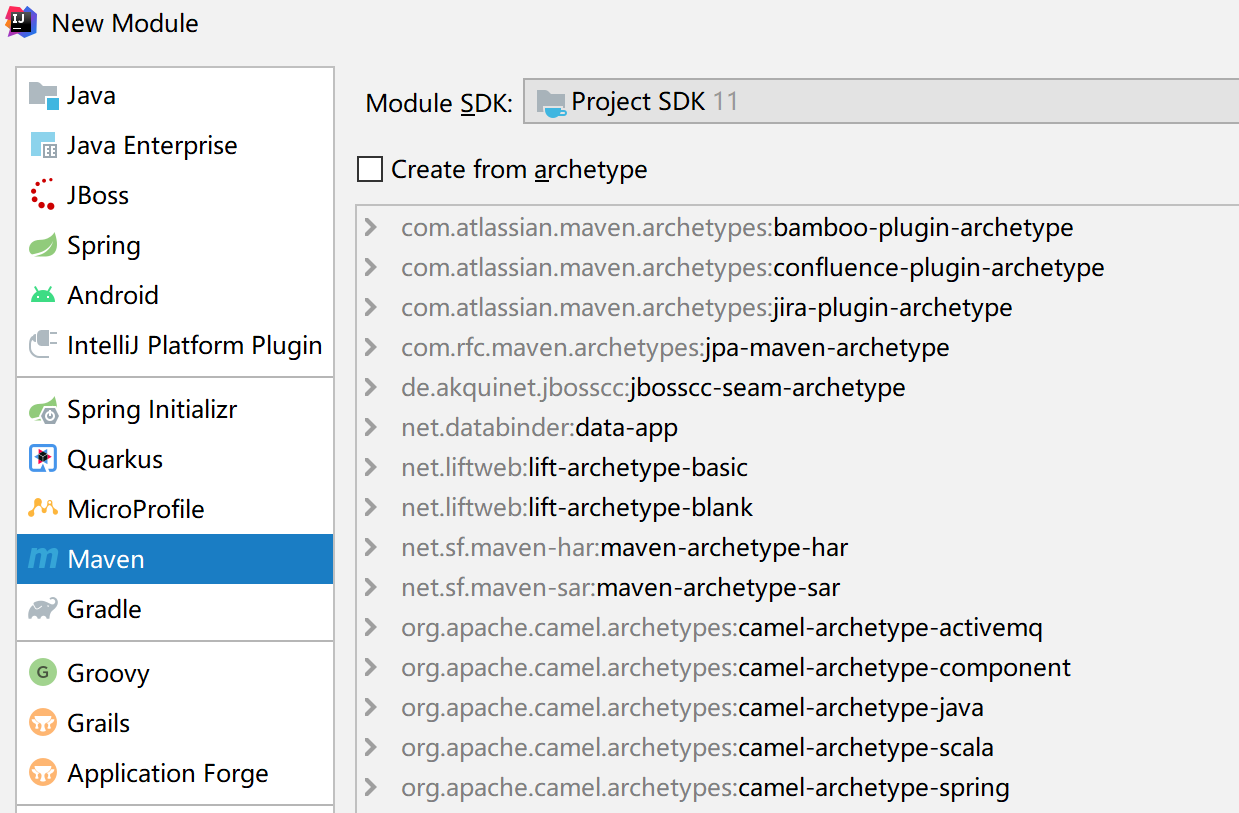
Task: Select the Groovy green icon
Action: (43, 674)
